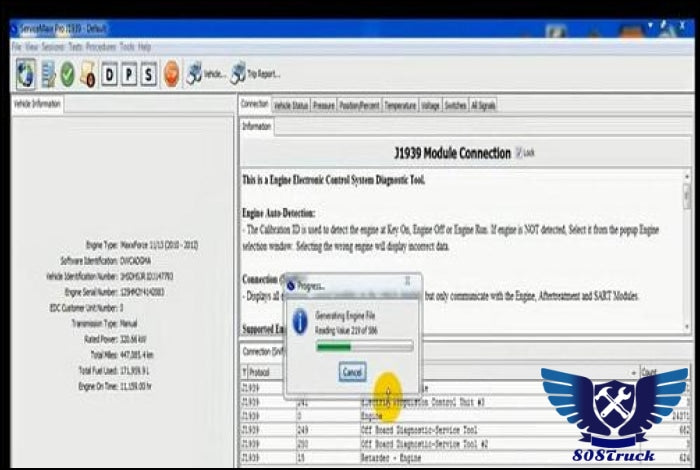The width and height of the screenshot is (700, 470).
Task: Open the Procedures menu
Action: [x=100, y=47]
